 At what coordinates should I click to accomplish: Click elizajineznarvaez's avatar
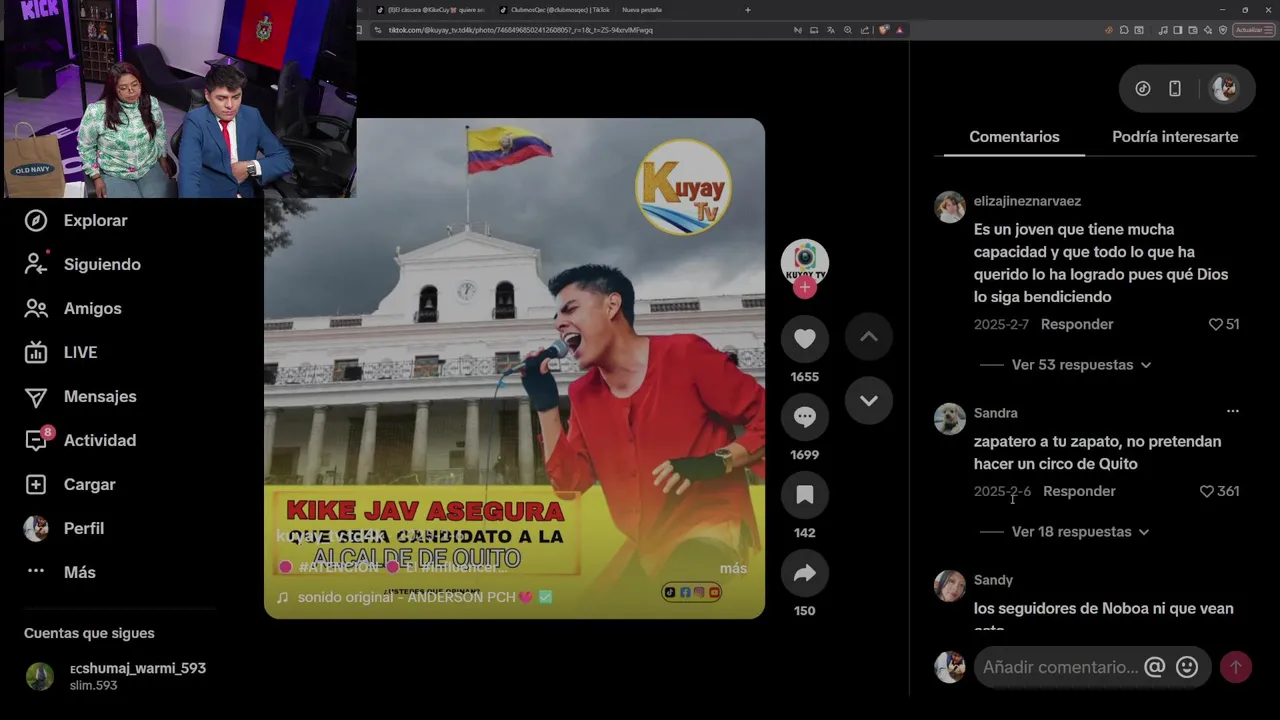pyautogui.click(x=949, y=207)
